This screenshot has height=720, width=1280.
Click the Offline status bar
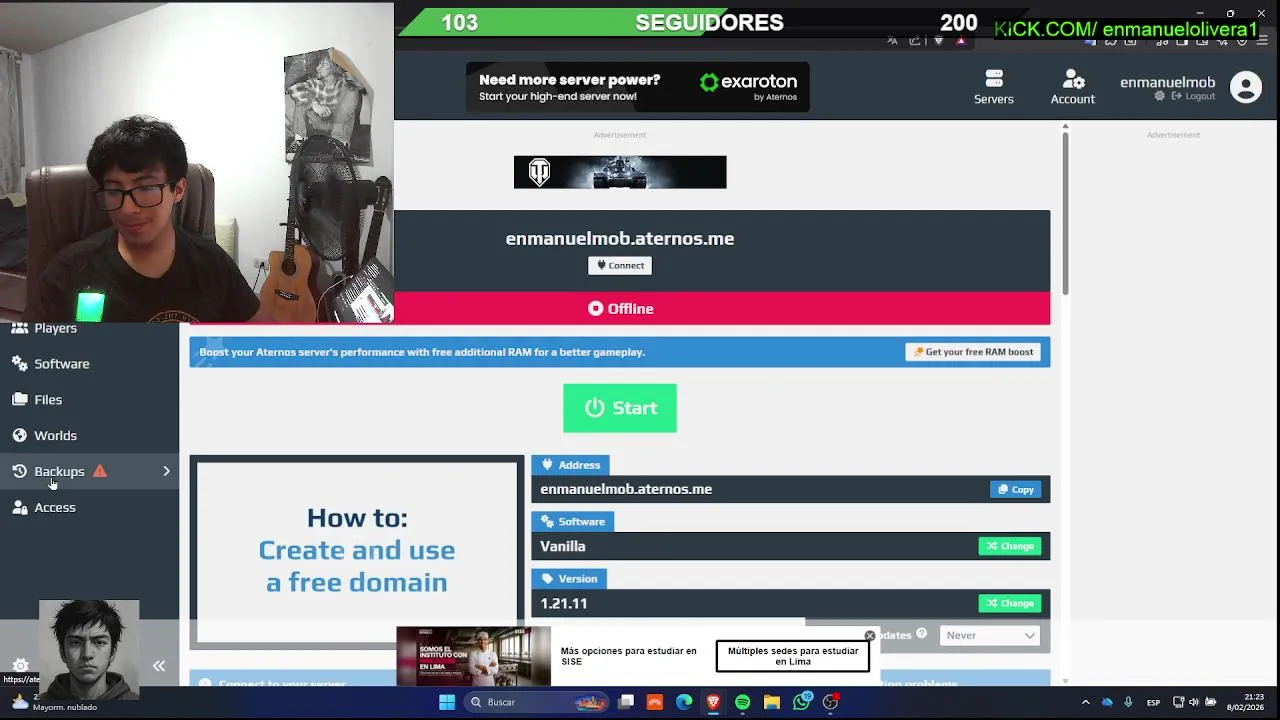pyautogui.click(x=620, y=308)
